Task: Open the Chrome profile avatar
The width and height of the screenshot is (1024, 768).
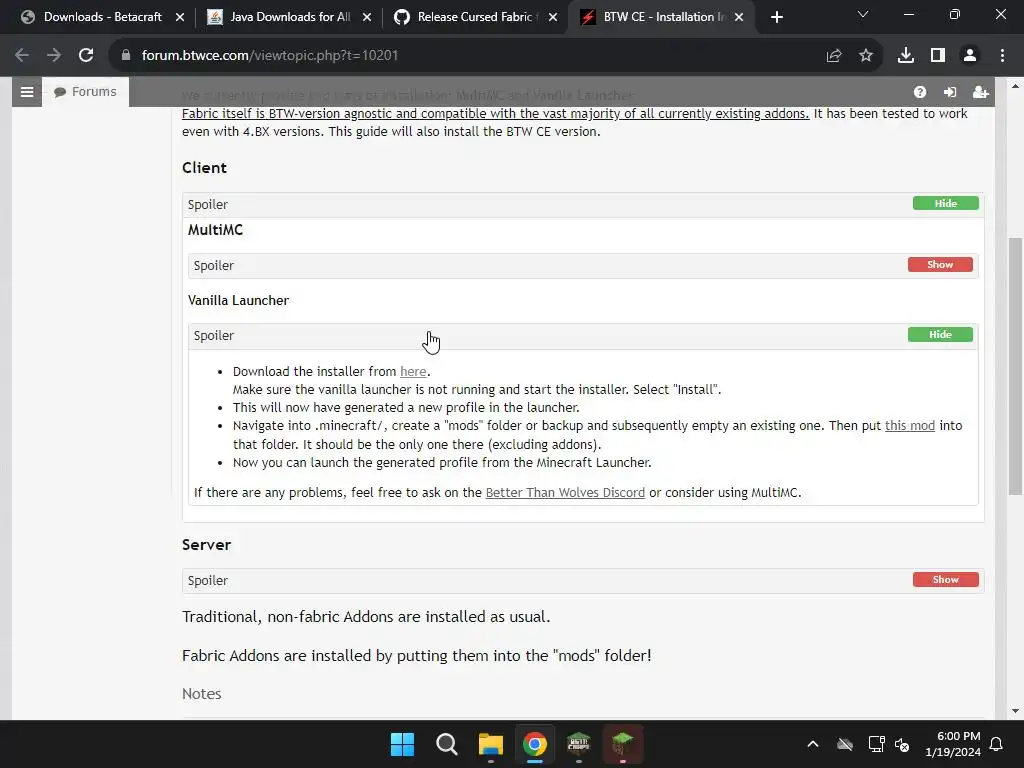Action: [x=970, y=56]
